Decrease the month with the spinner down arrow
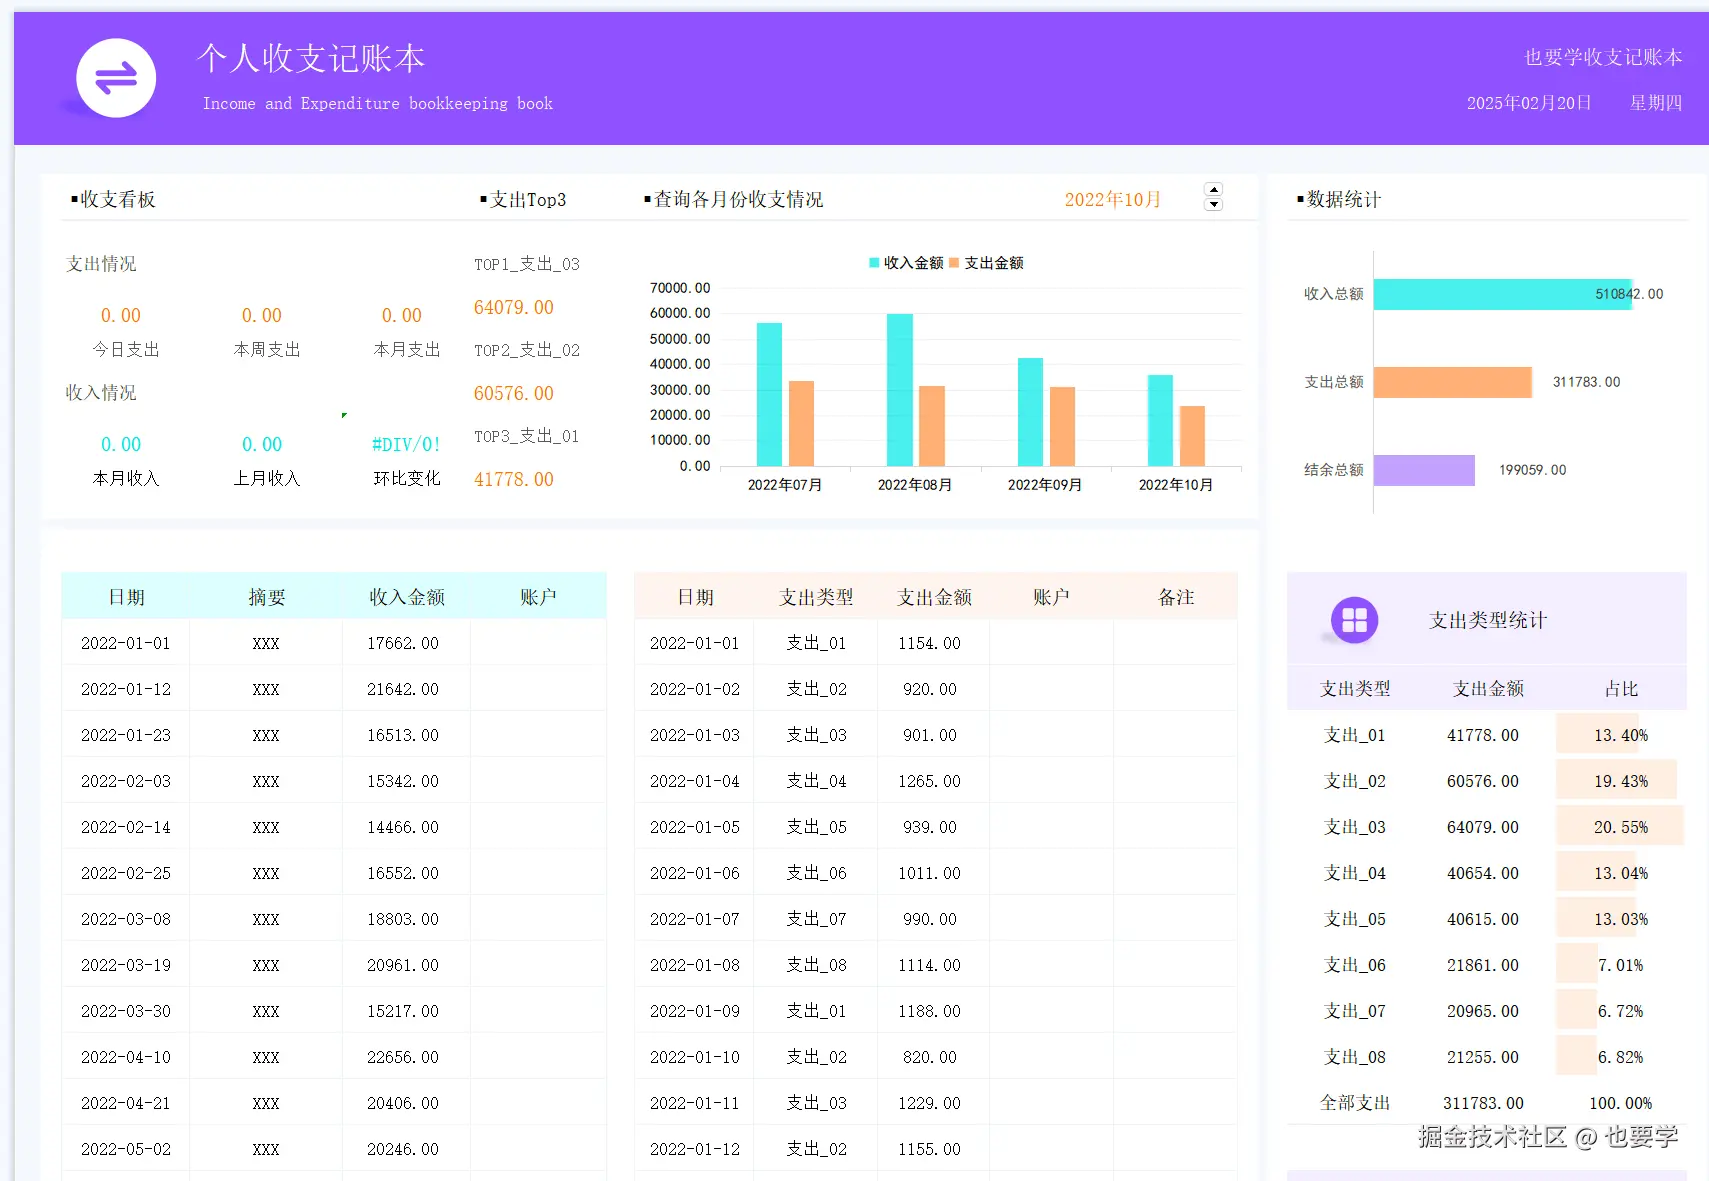This screenshot has width=1709, height=1181. (1214, 204)
